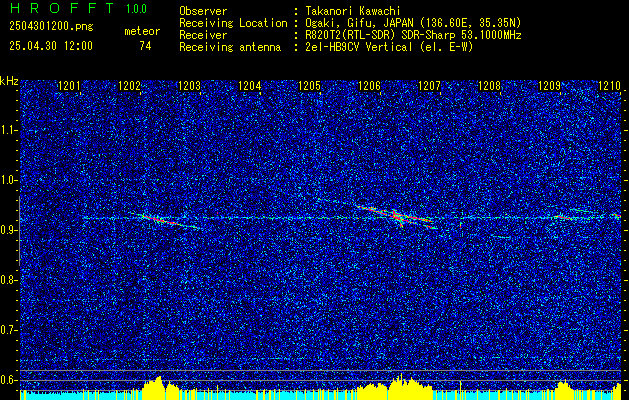Click the meteor count 74
The height and width of the screenshot is (400, 629).
pos(145,46)
